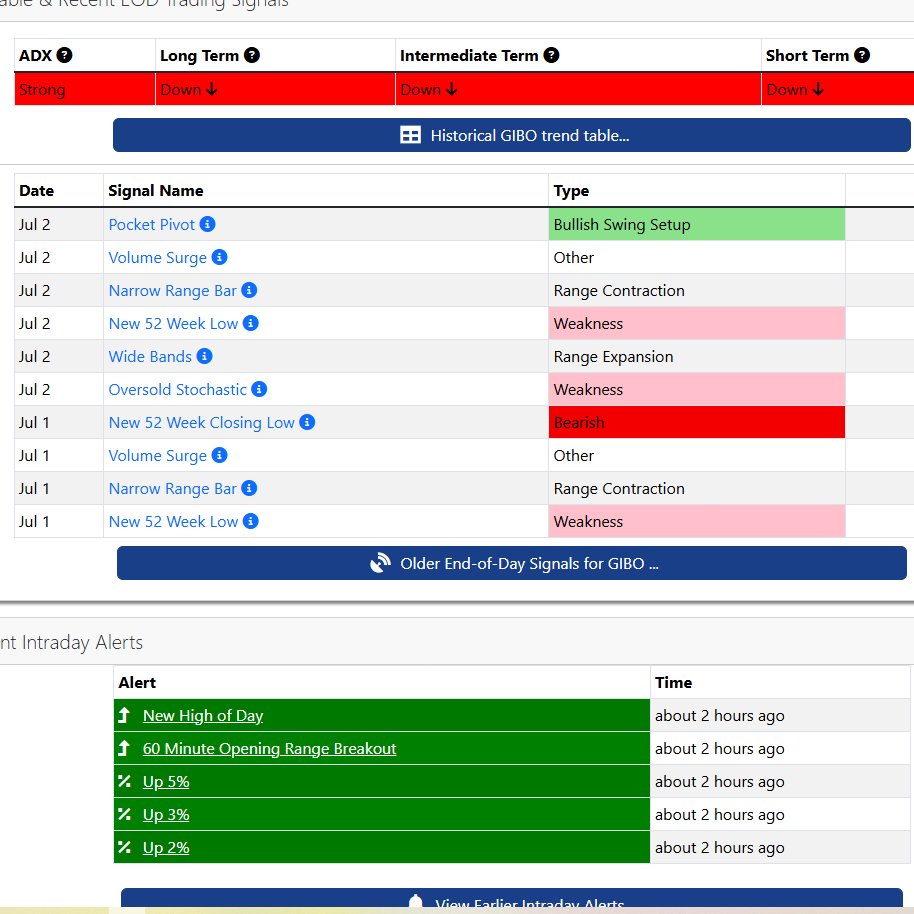914x914 pixels.
Task: Open the Jul 2 Narrow Range Bar link
Action: [x=173, y=290]
